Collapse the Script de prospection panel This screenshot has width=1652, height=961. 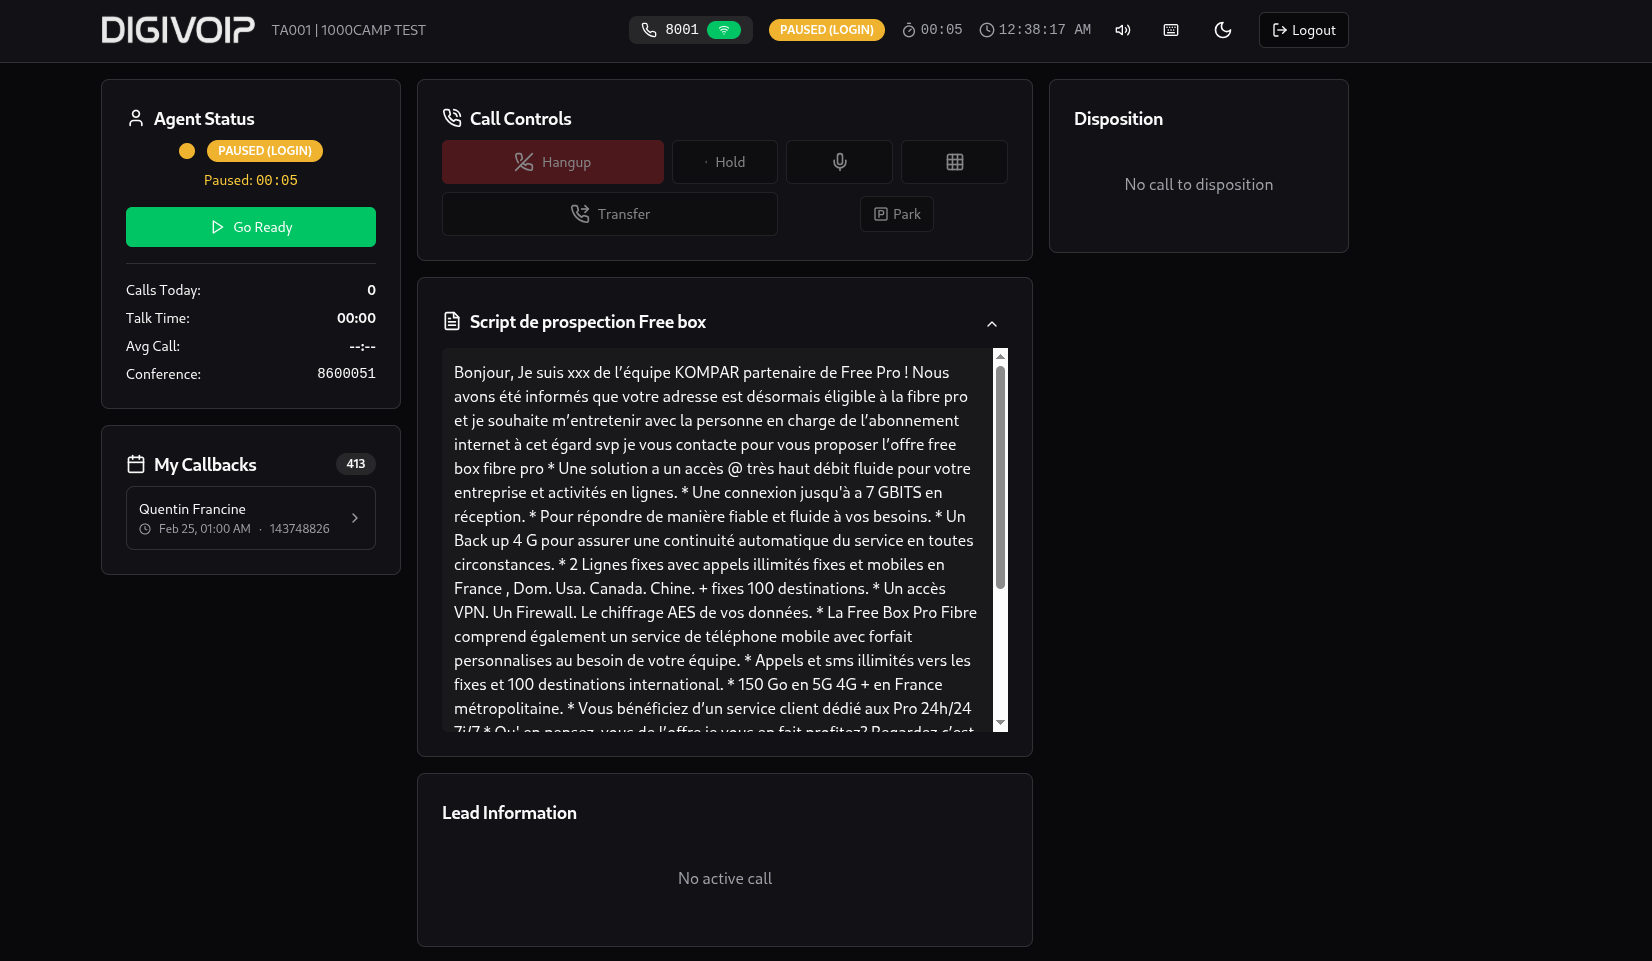pyautogui.click(x=992, y=324)
